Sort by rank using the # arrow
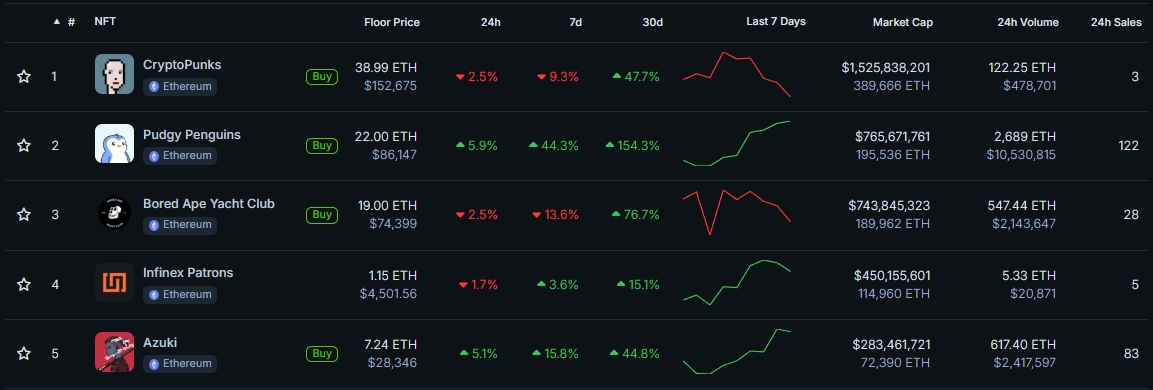Screen dimensions: 1153x390 coord(64,22)
